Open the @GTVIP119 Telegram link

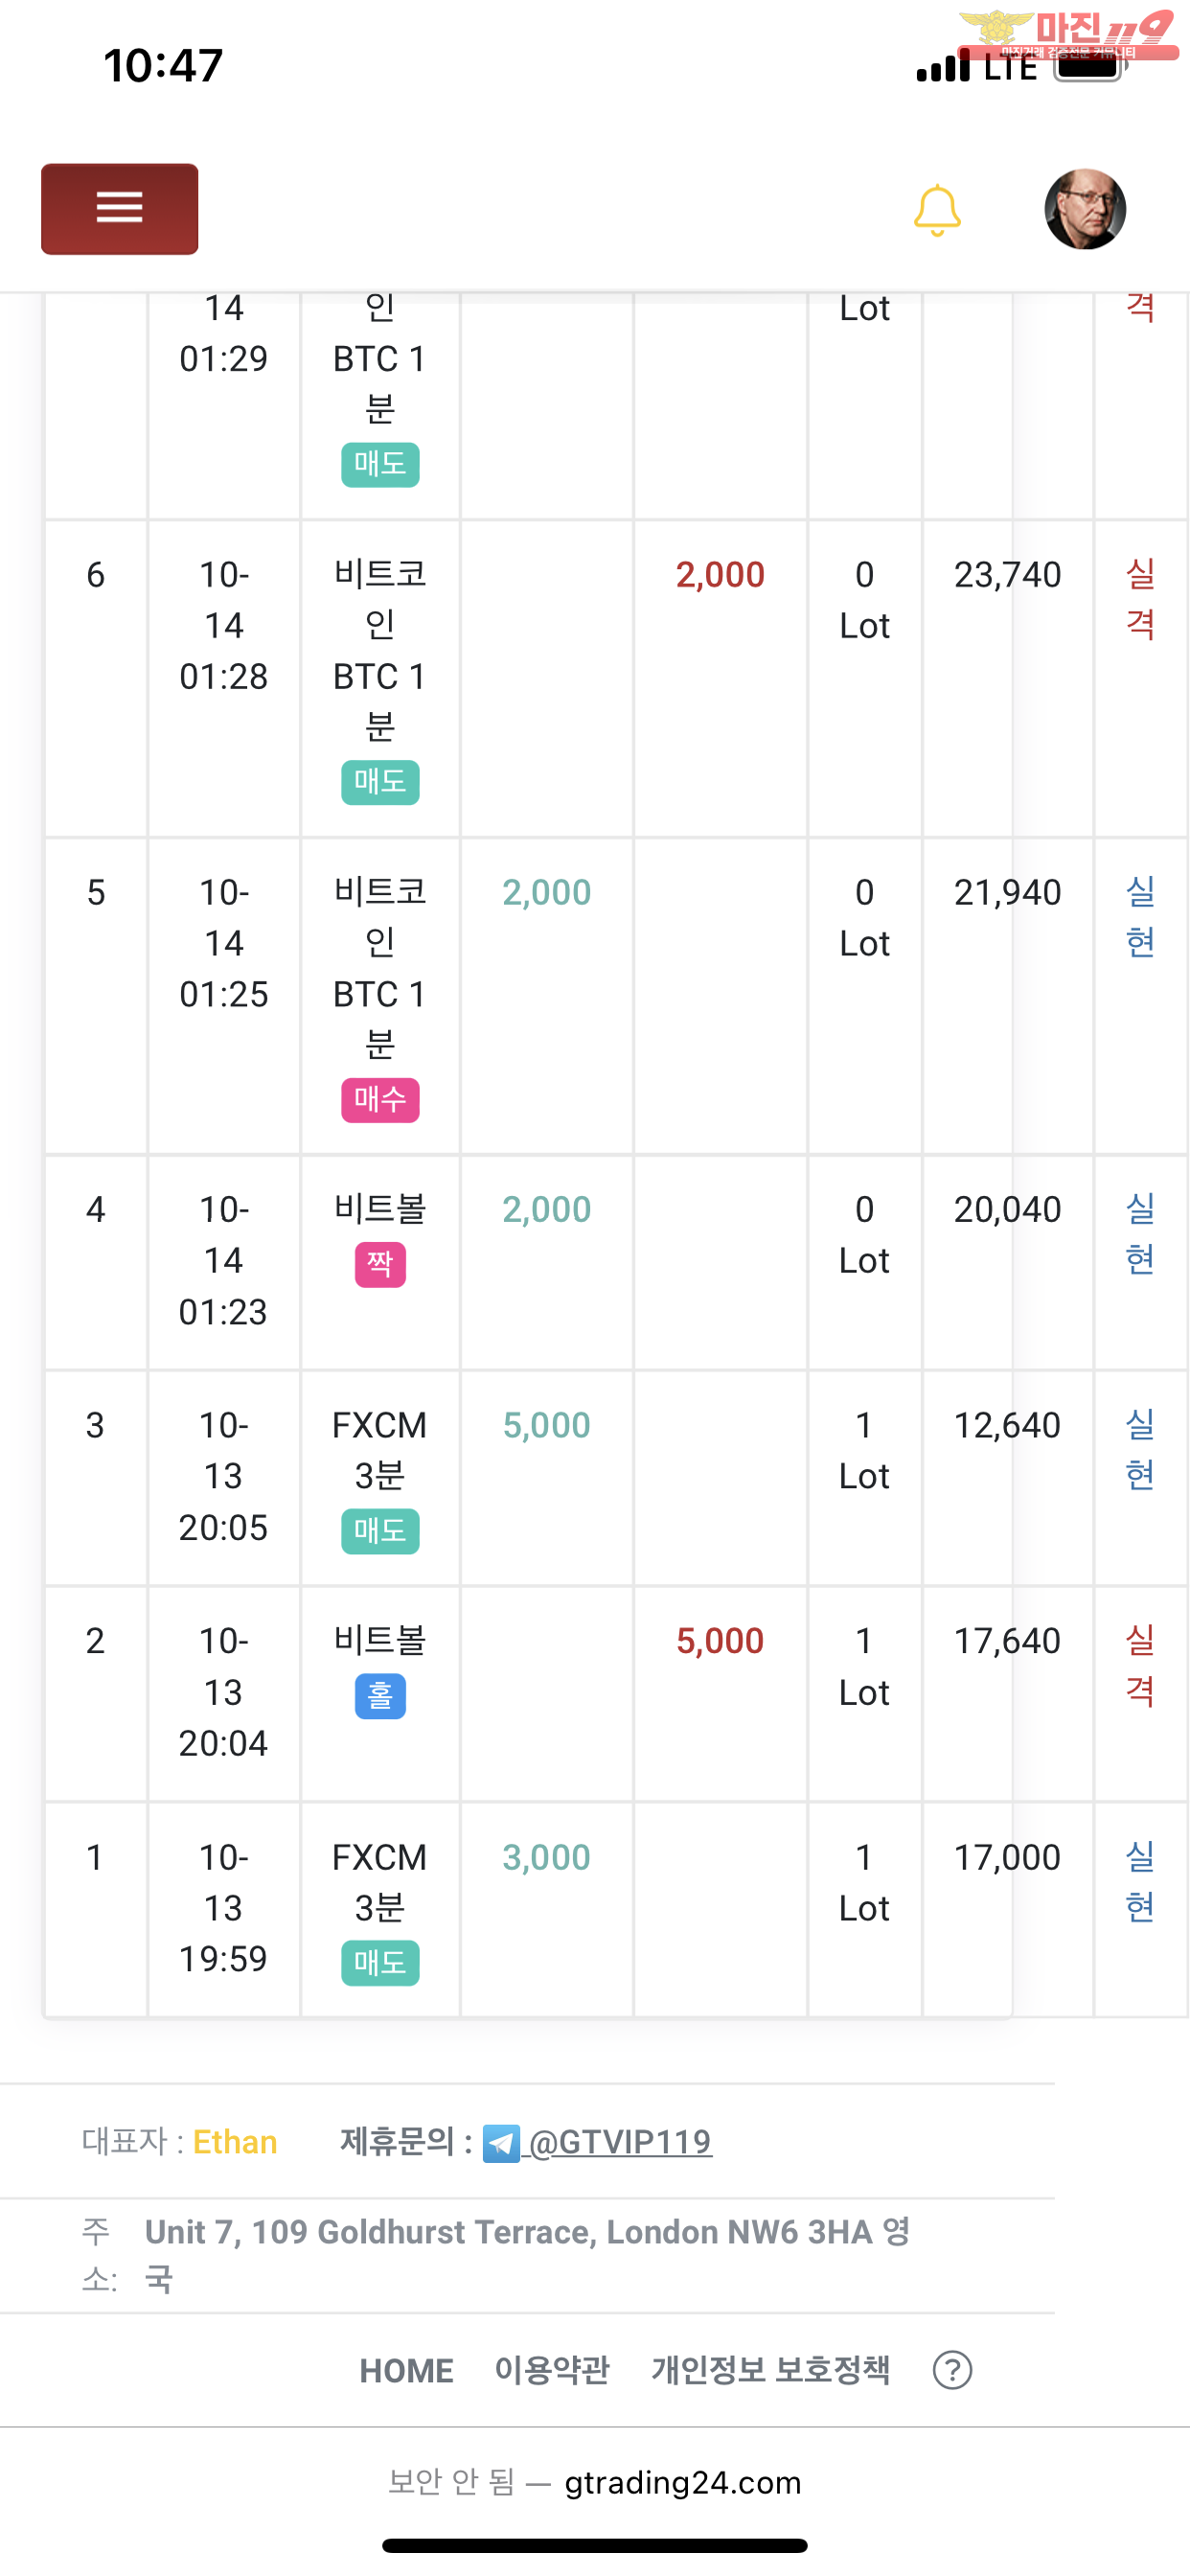619,2142
